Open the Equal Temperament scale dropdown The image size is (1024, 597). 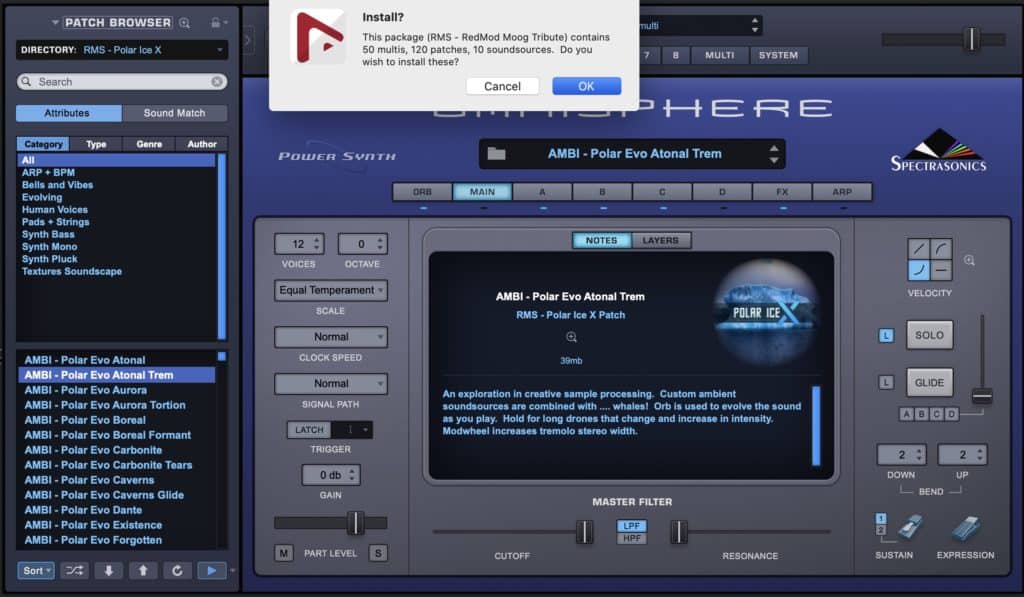[330, 290]
